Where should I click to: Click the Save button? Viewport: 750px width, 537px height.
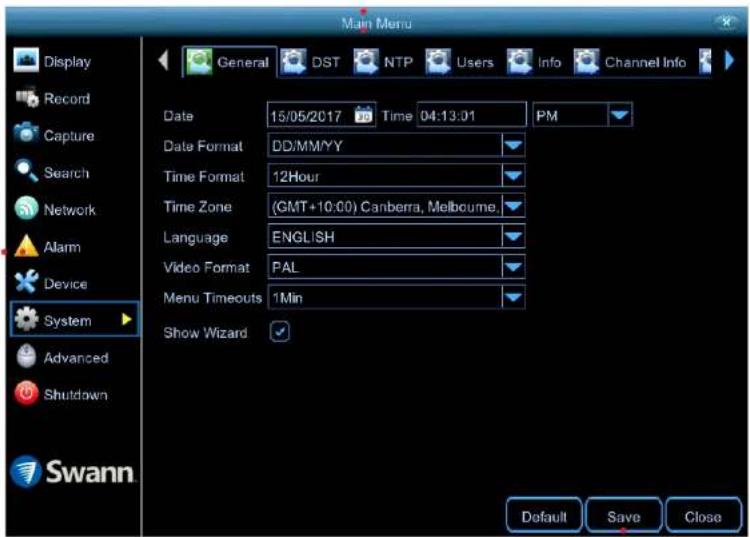[x=624, y=516]
